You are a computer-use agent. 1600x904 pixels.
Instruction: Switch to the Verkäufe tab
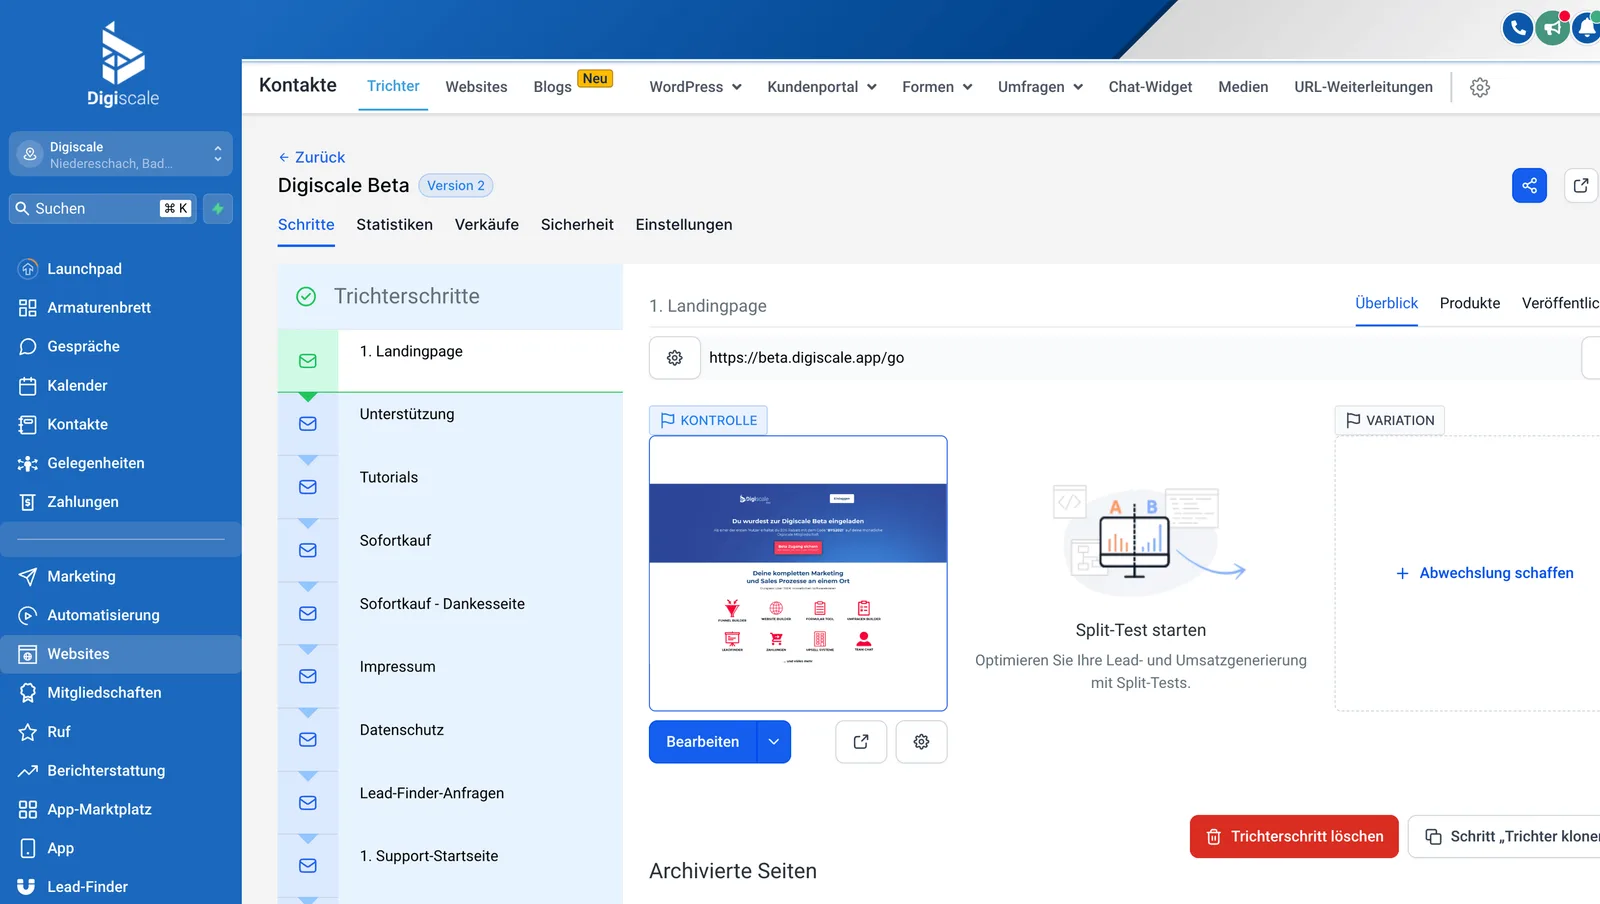[487, 225]
